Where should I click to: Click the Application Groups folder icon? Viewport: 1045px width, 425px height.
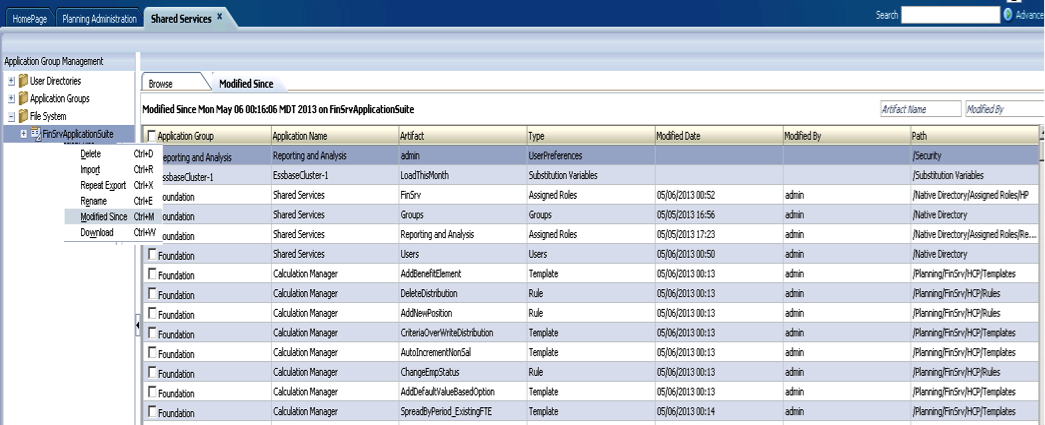click(23, 99)
